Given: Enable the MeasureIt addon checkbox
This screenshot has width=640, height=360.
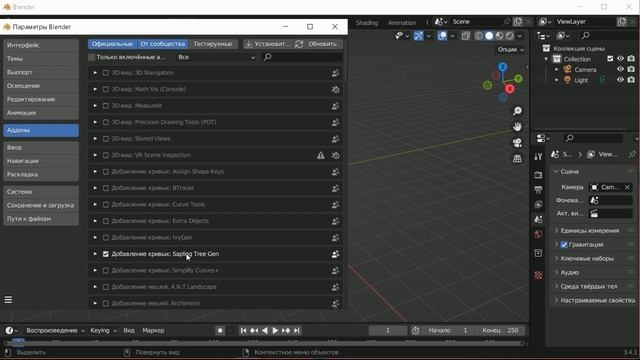Looking at the screenshot, I should [106, 106].
